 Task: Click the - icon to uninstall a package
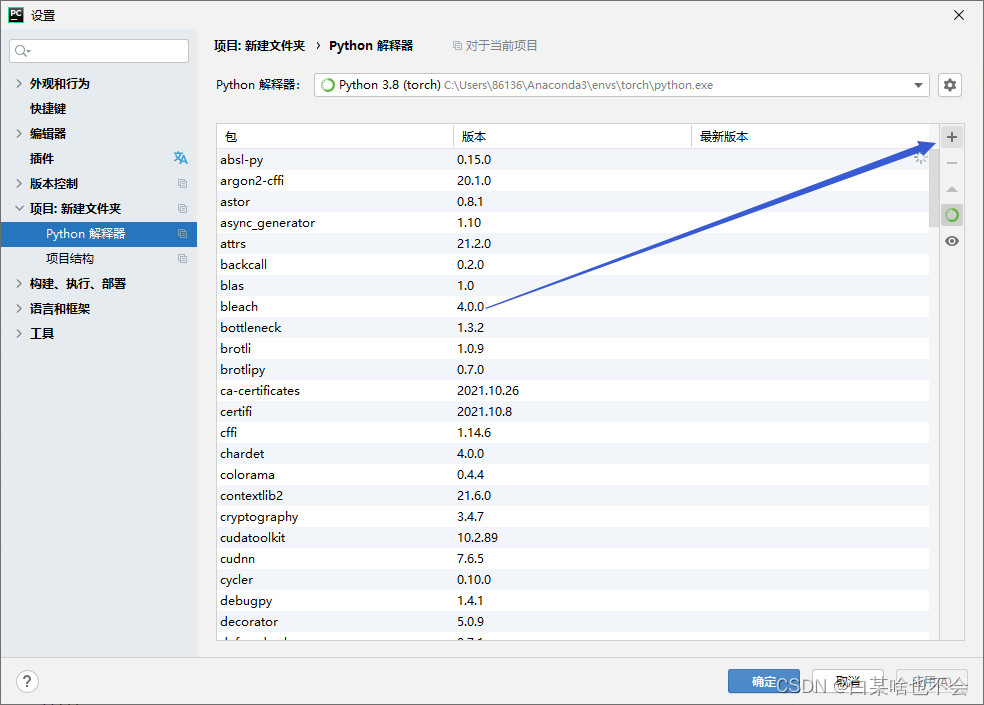[951, 162]
